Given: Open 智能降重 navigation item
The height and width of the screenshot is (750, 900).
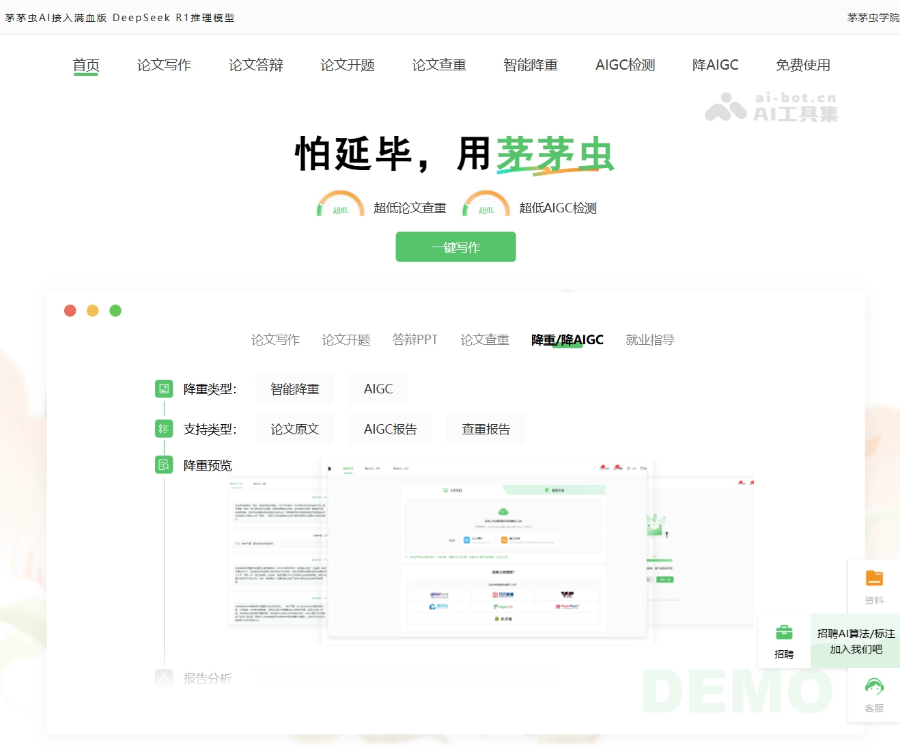Looking at the screenshot, I should (530, 65).
